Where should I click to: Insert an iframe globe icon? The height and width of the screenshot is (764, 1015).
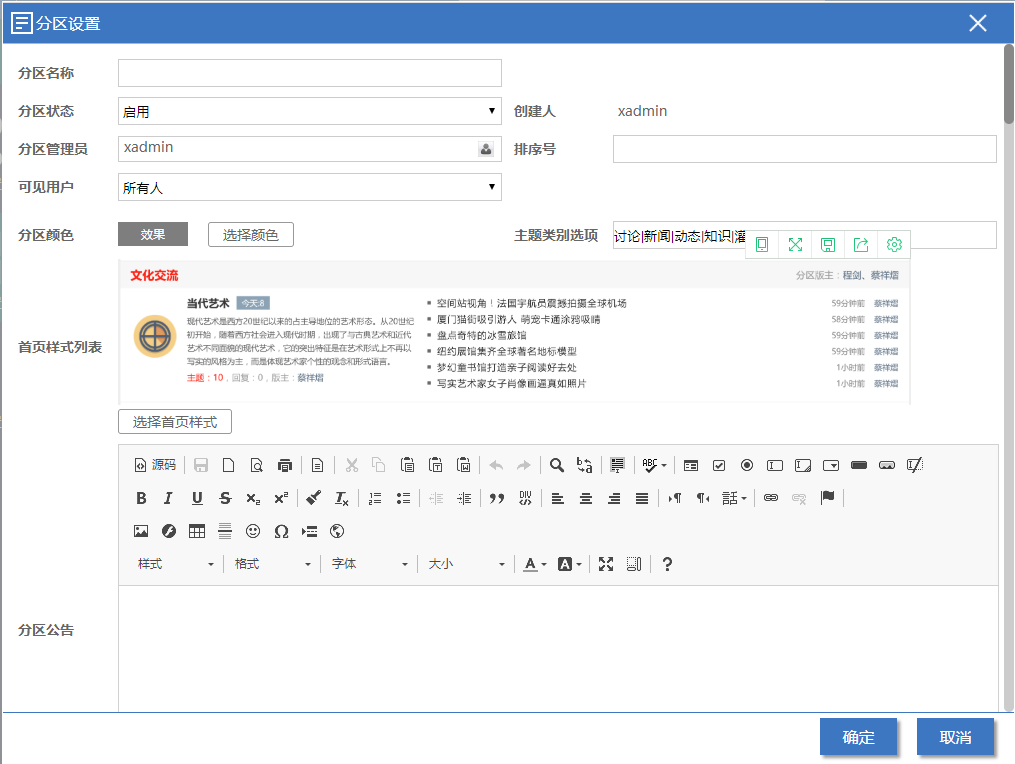pyautogui.click(x=337, y=532)
